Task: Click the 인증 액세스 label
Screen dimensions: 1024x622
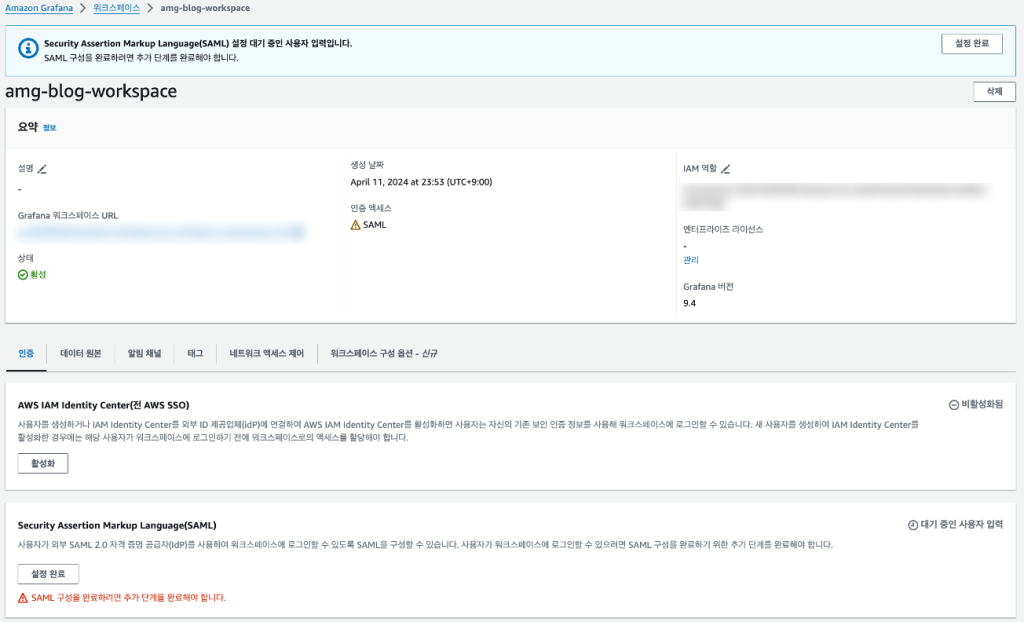Action: click(x=371, y=208)
